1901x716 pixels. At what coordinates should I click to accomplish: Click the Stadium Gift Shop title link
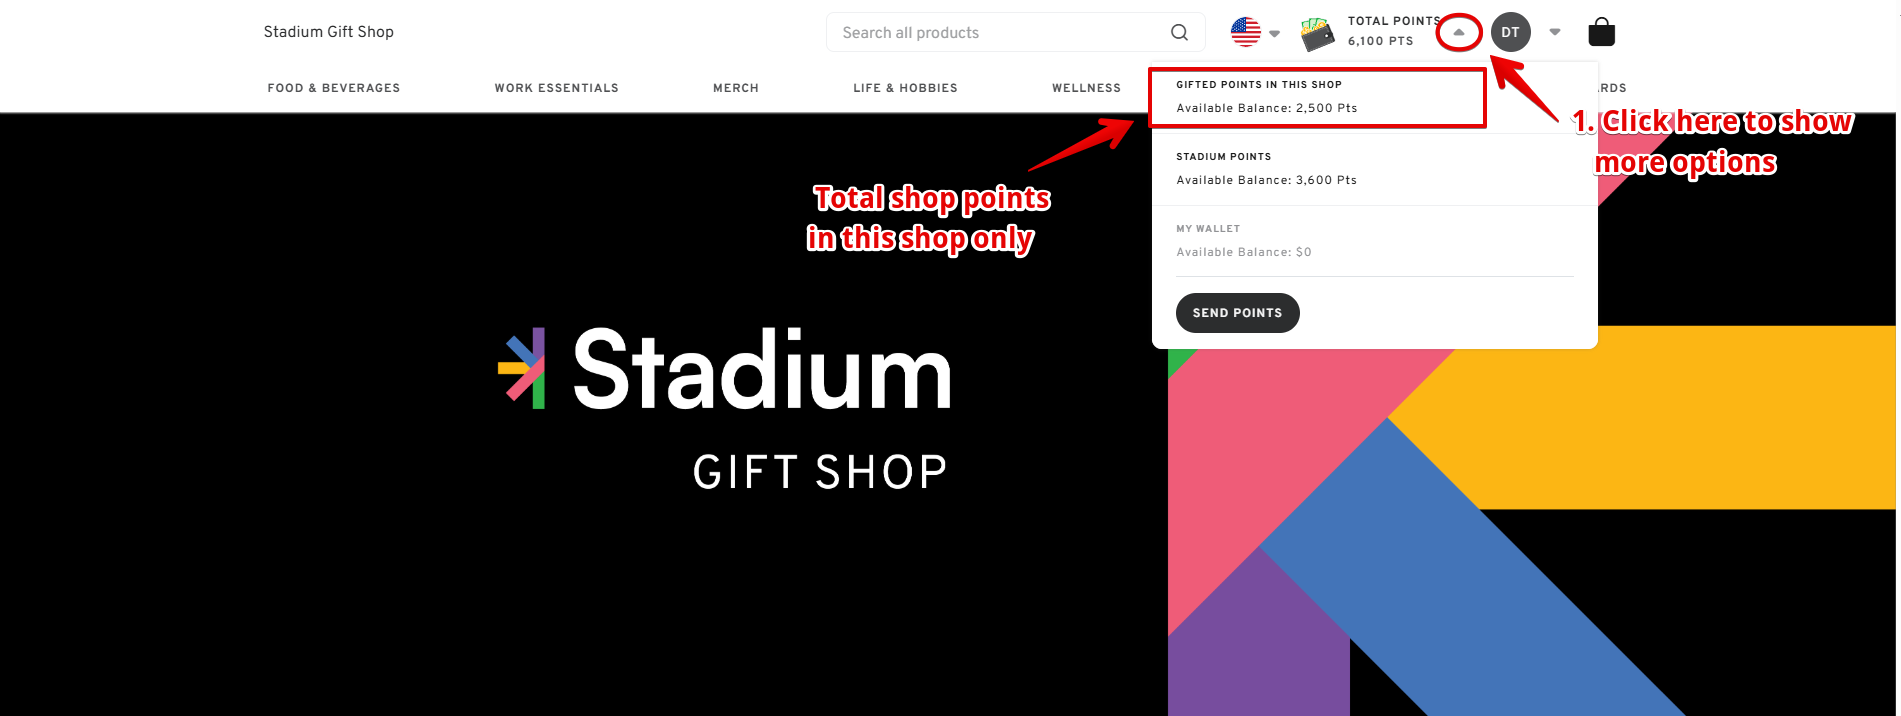[x=329, y=32]
